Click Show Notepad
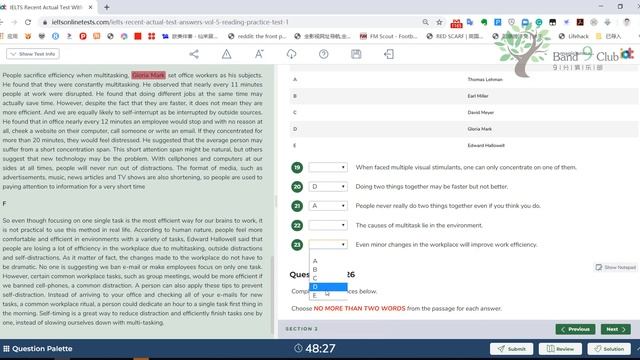Viewport: 640px width, 360px height. [x=616, y=267]
